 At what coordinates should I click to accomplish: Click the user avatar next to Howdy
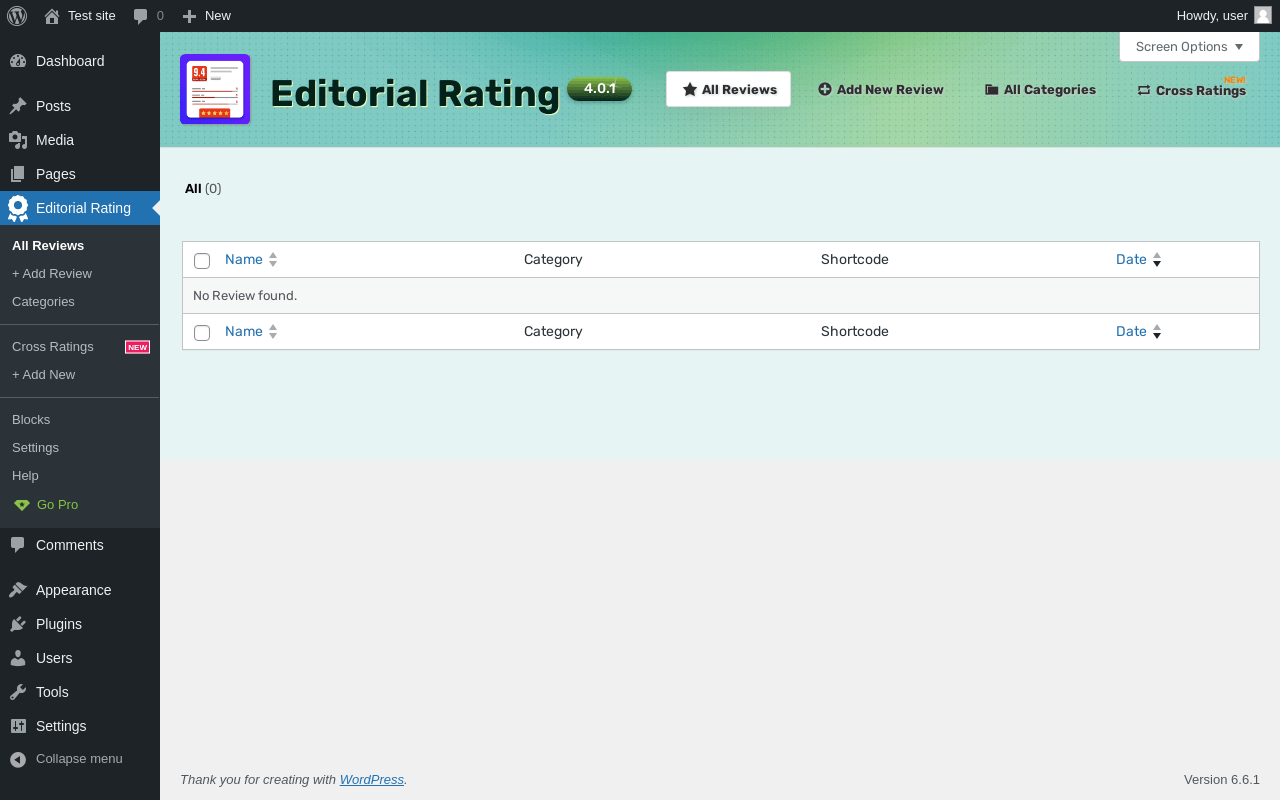pyautogui.click(x=1262, y=15)
